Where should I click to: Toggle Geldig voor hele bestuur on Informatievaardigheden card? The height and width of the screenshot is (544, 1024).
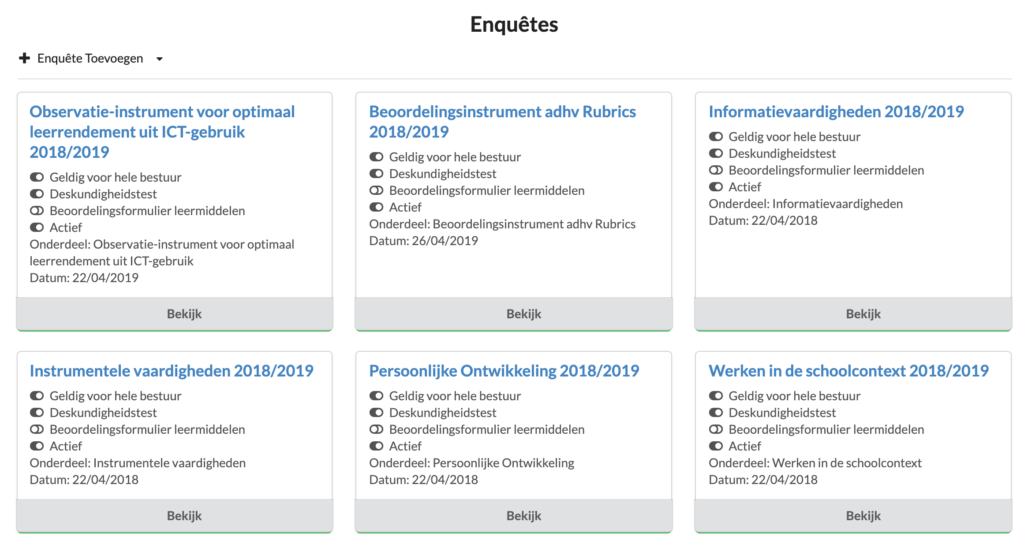tap(716, 136)
